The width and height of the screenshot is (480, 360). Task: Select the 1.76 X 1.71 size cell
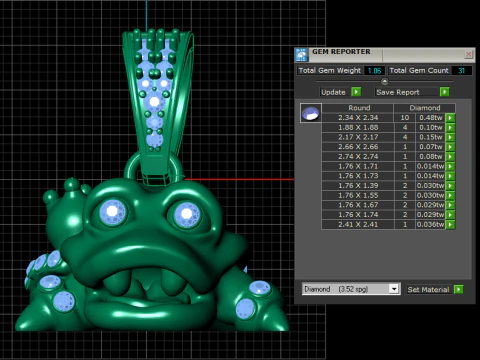(x=358, y=166)
